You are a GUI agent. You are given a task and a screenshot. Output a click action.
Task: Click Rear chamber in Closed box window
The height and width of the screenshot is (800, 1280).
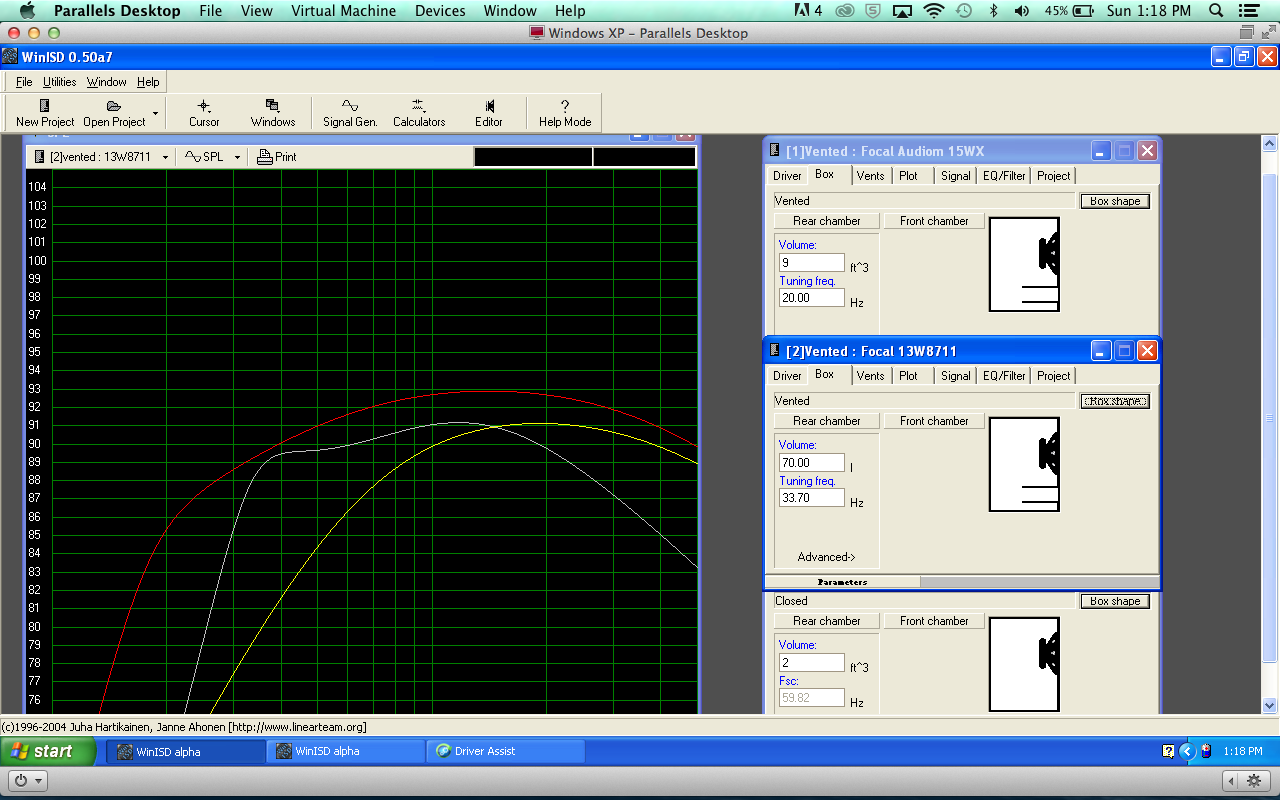tap(826, 621)
